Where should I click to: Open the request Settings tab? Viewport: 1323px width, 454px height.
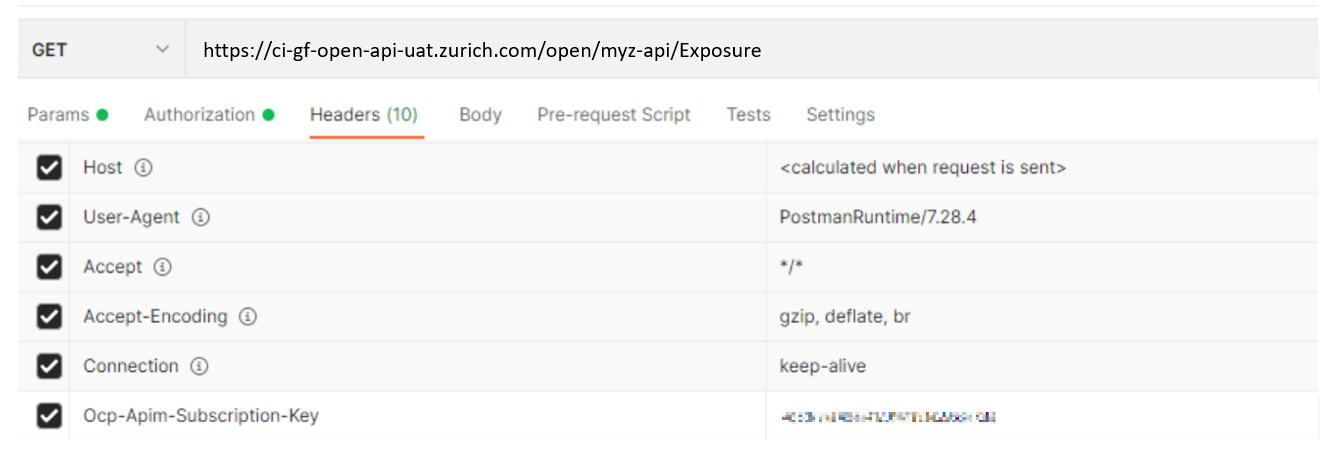pos(840,115)
